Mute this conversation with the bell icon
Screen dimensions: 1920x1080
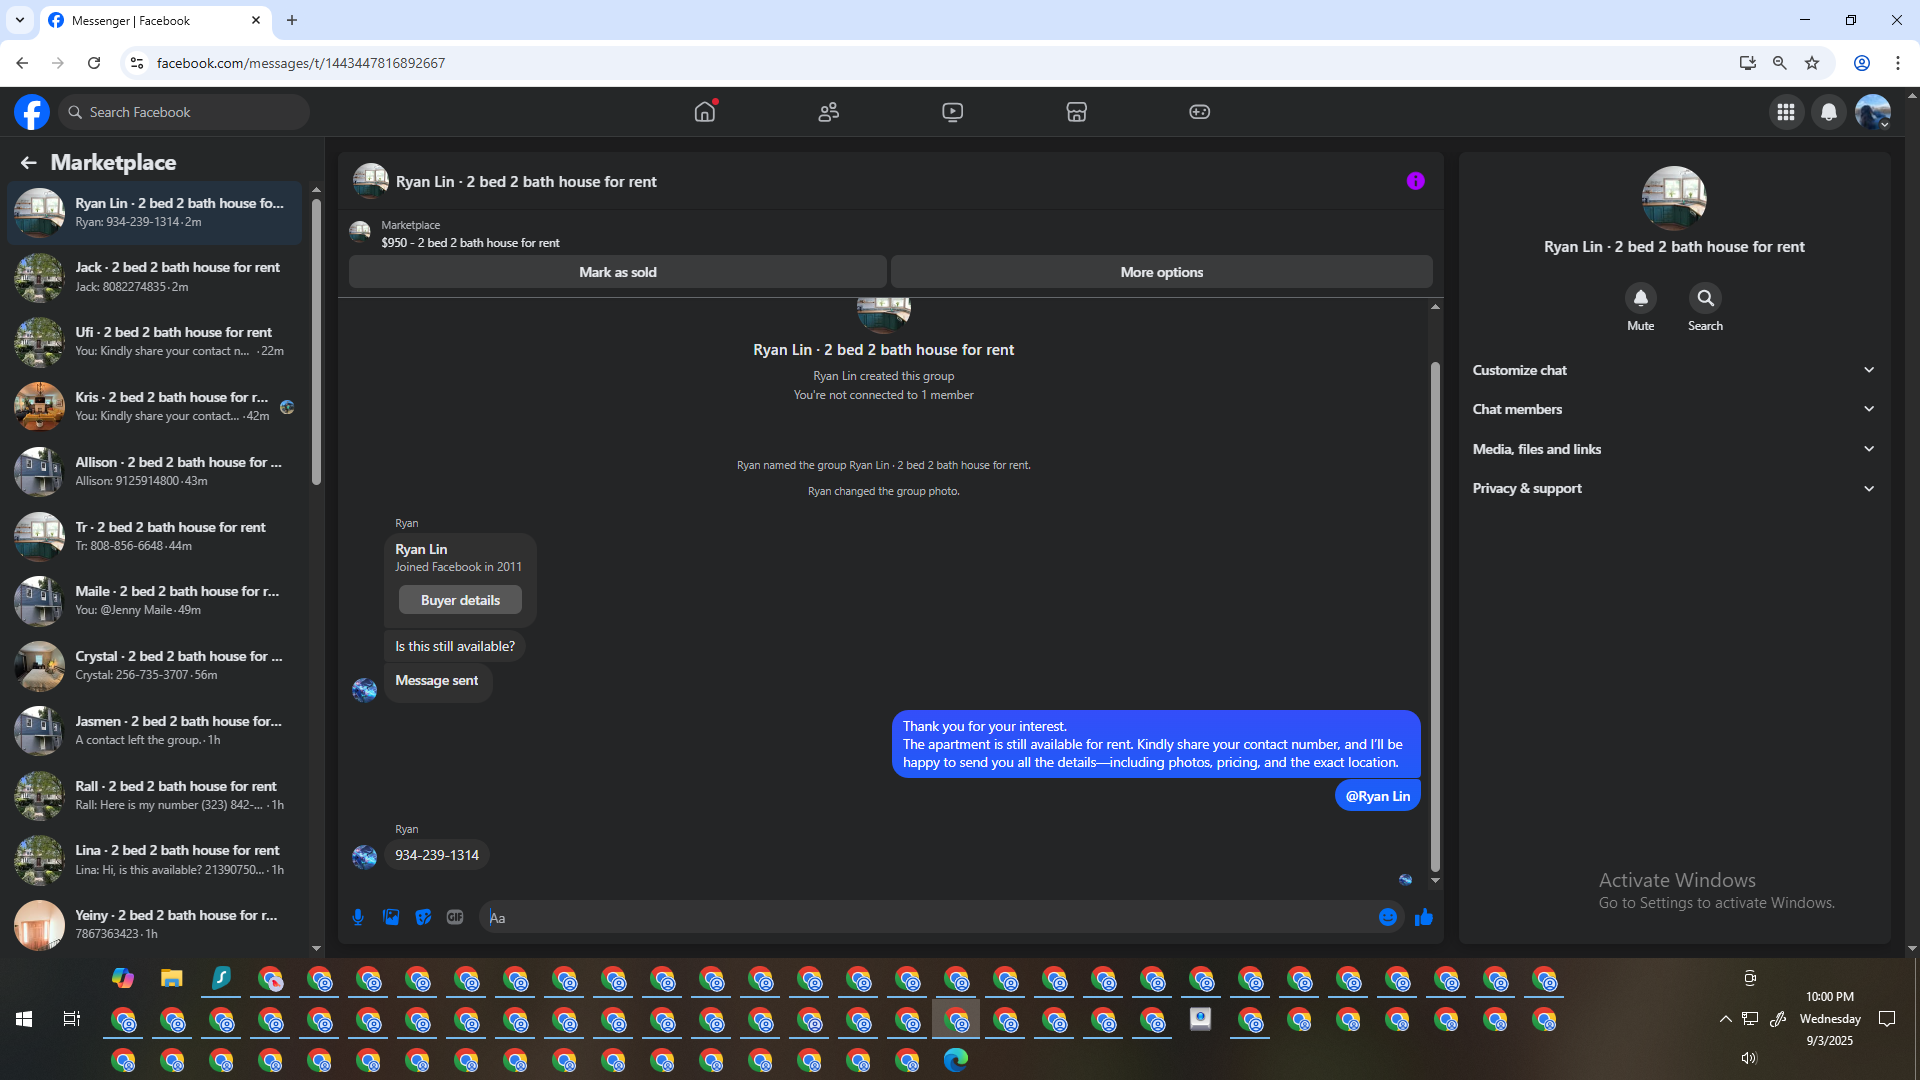click(1641, 298)
